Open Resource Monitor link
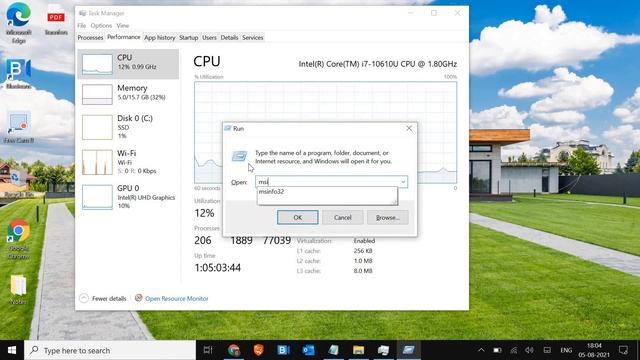Image resolution: width=640 pixels, height=360 pixels. (x=176, y=298)
